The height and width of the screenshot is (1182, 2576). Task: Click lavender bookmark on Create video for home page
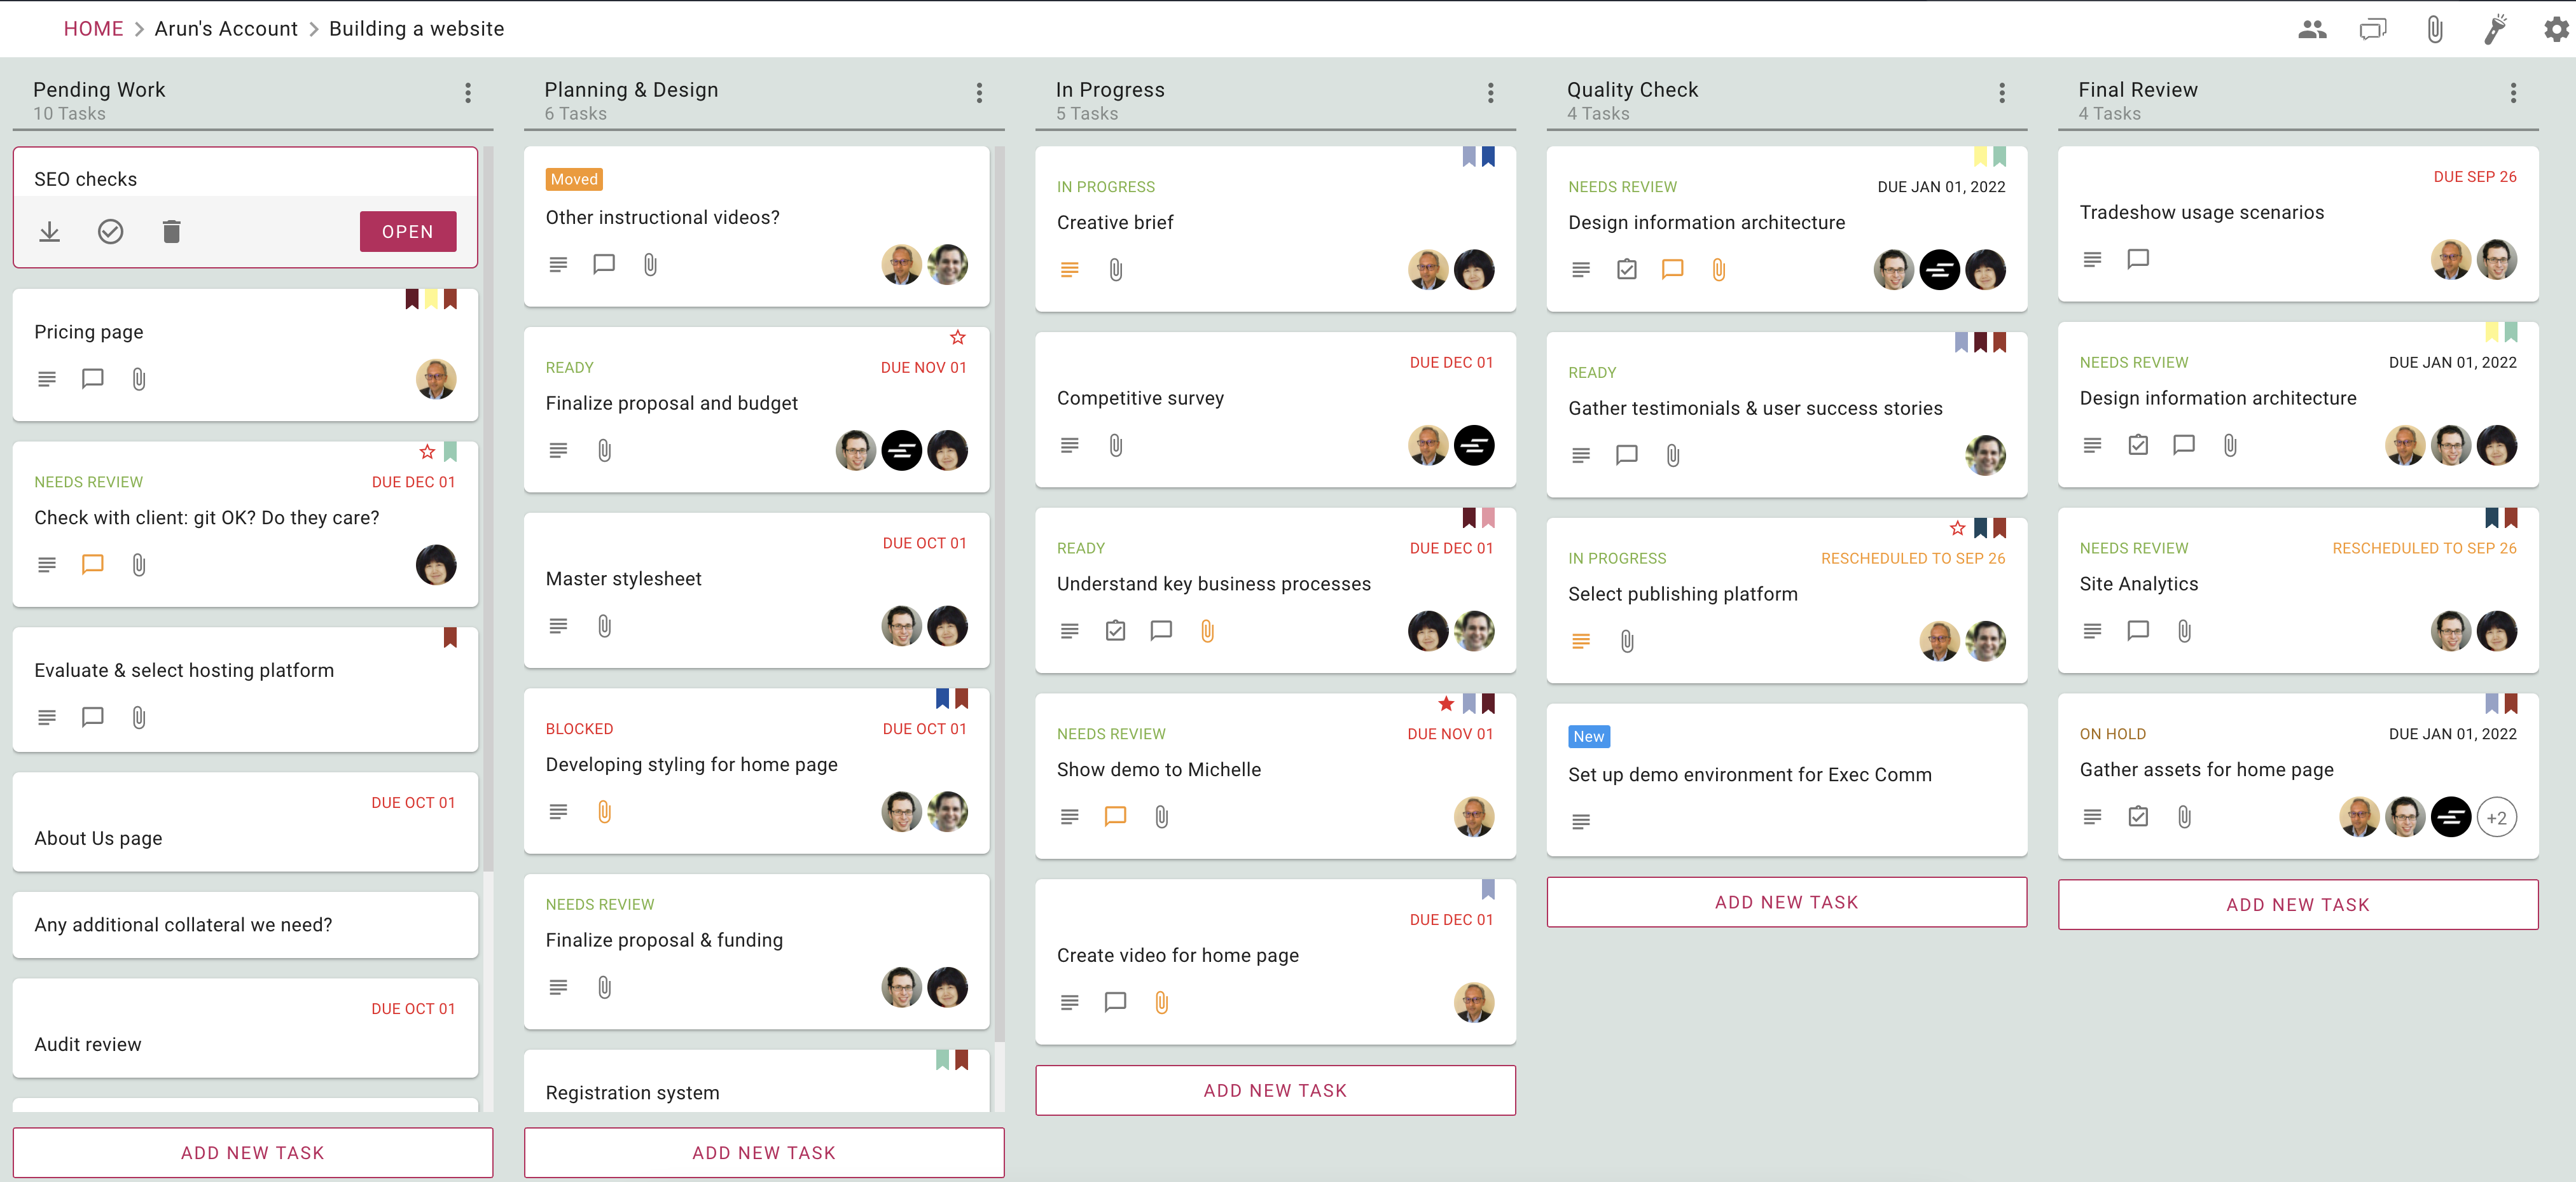(1488, 889)
